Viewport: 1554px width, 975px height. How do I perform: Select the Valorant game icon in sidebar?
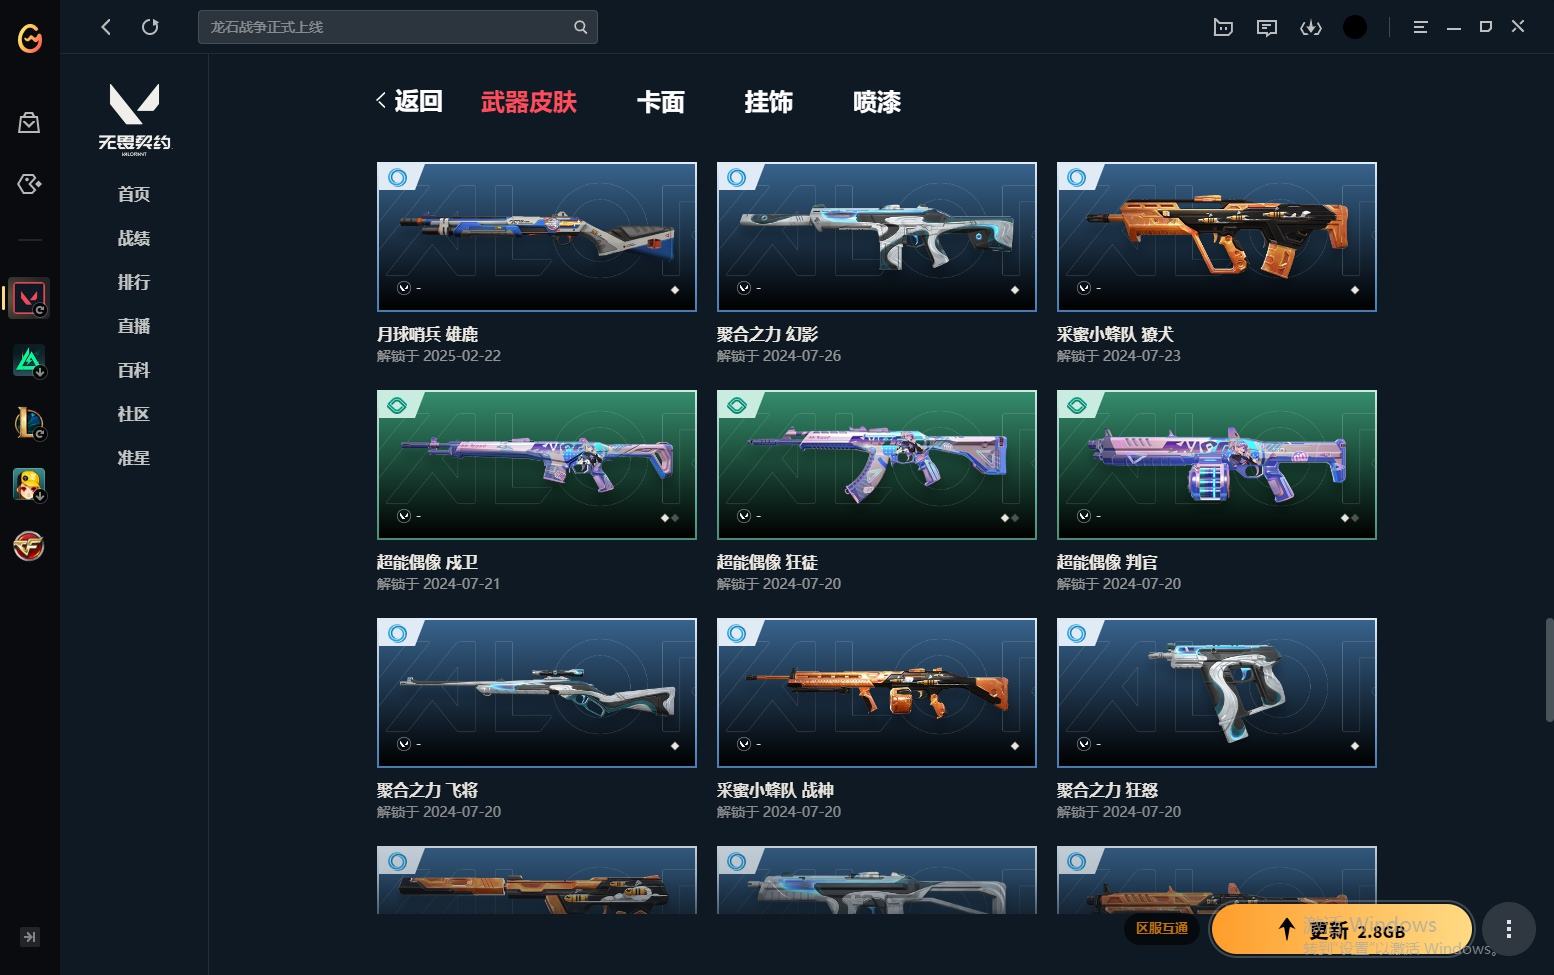[29, 298]
